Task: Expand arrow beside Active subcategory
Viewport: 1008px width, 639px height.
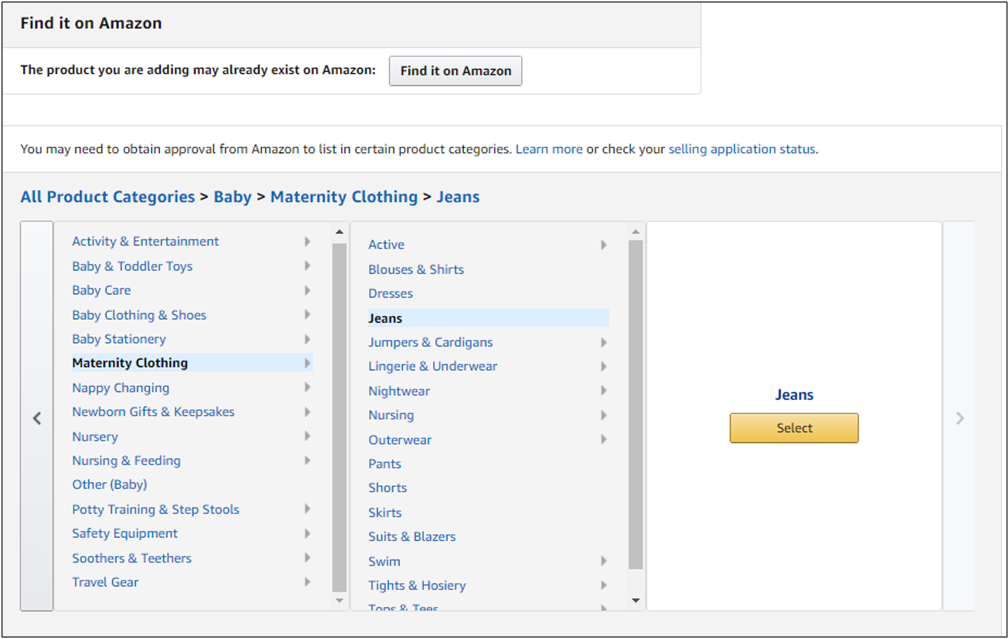Action: (604, 244)
